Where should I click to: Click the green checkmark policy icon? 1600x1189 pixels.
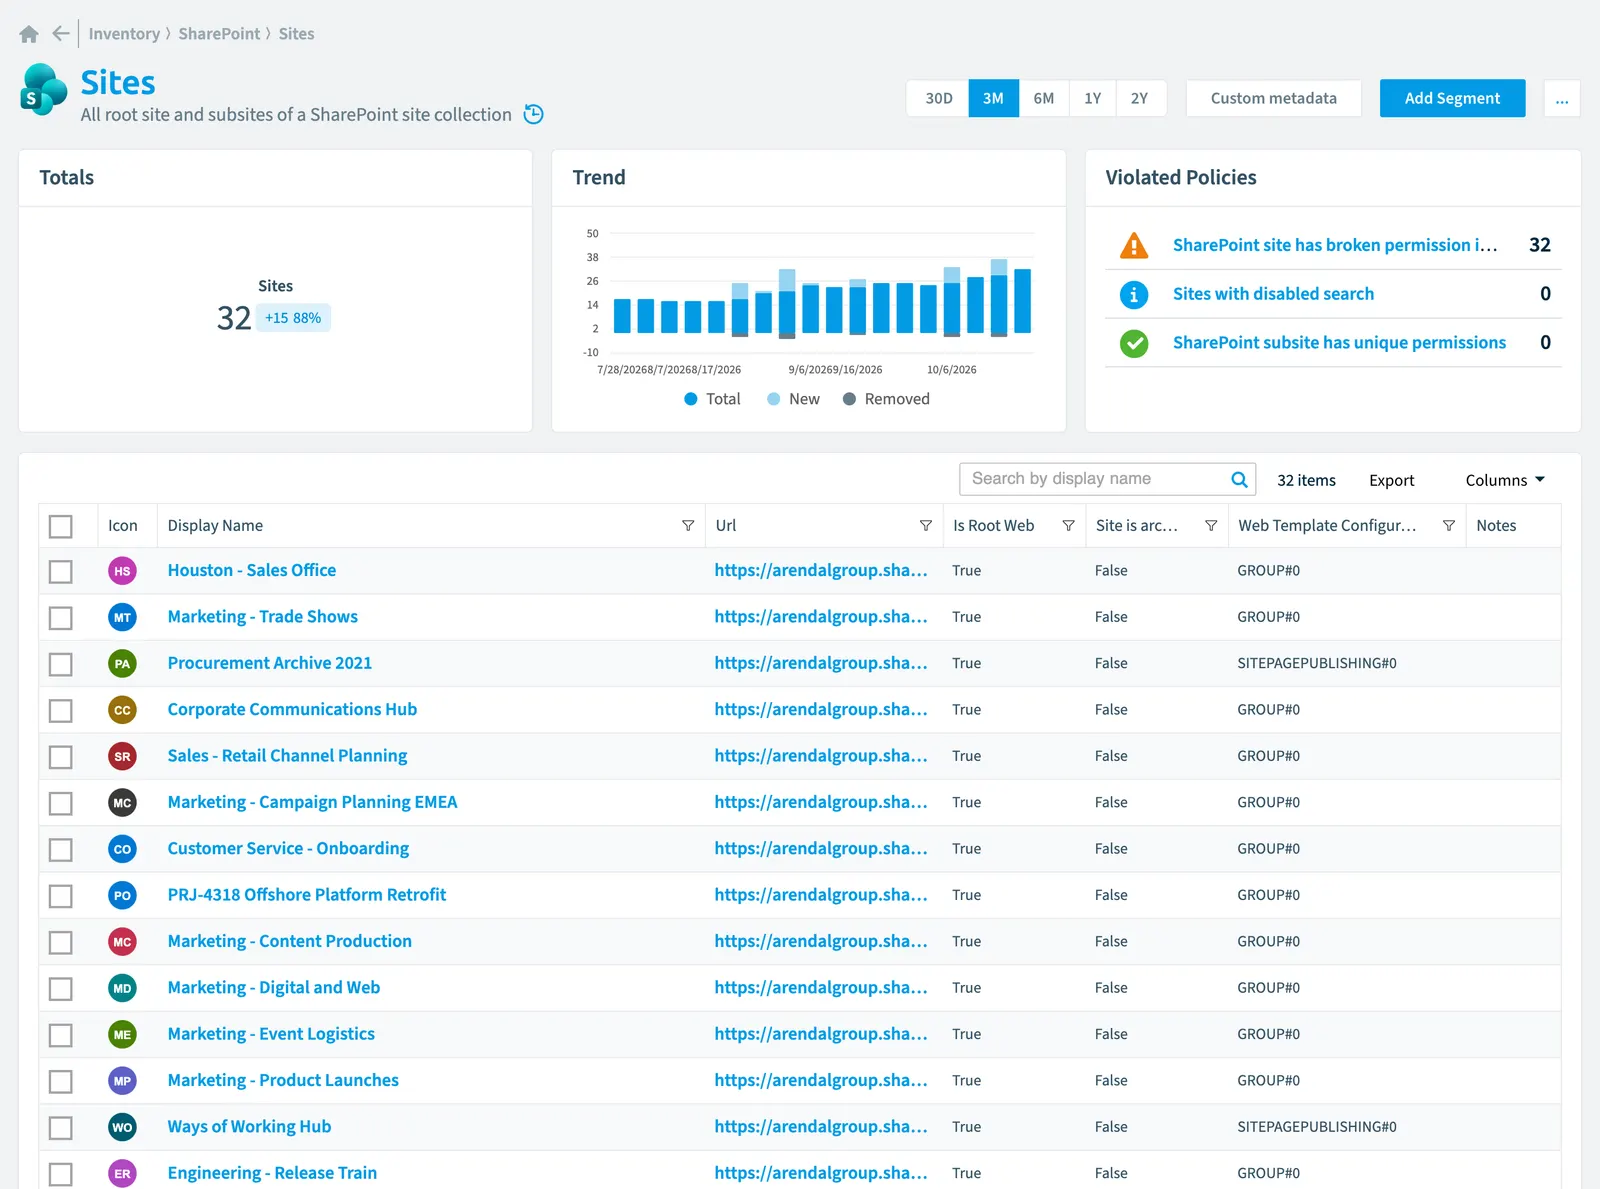point(1134,343)
